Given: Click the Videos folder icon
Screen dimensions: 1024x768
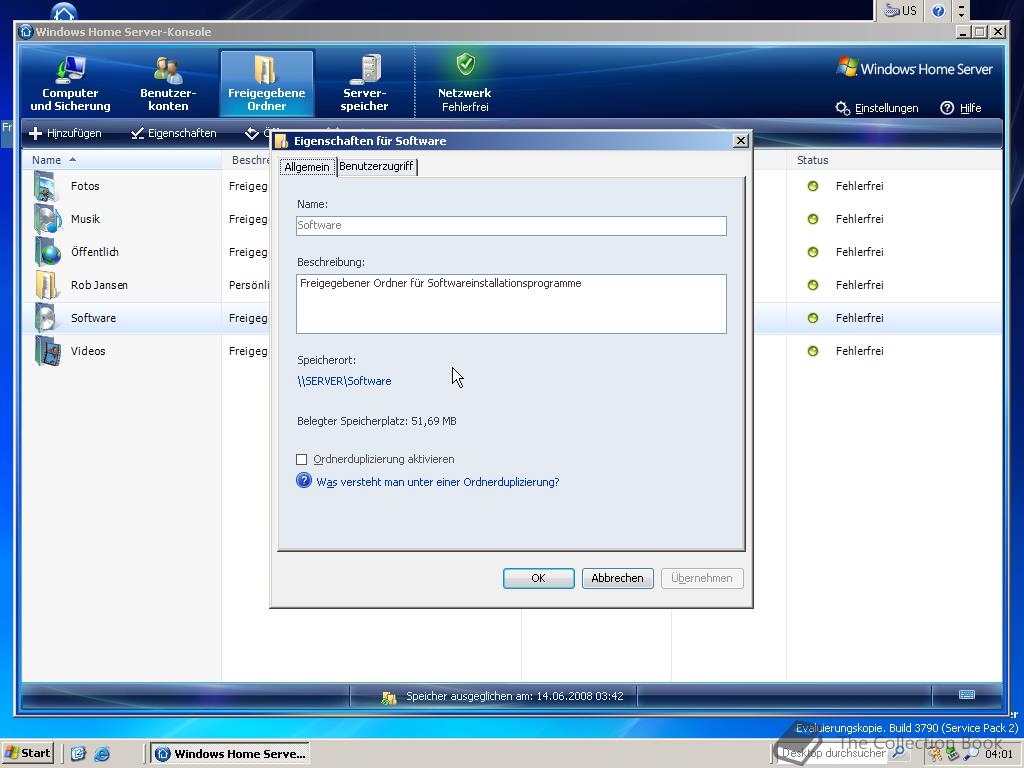Looking at the screenshot, I should 47,351.
